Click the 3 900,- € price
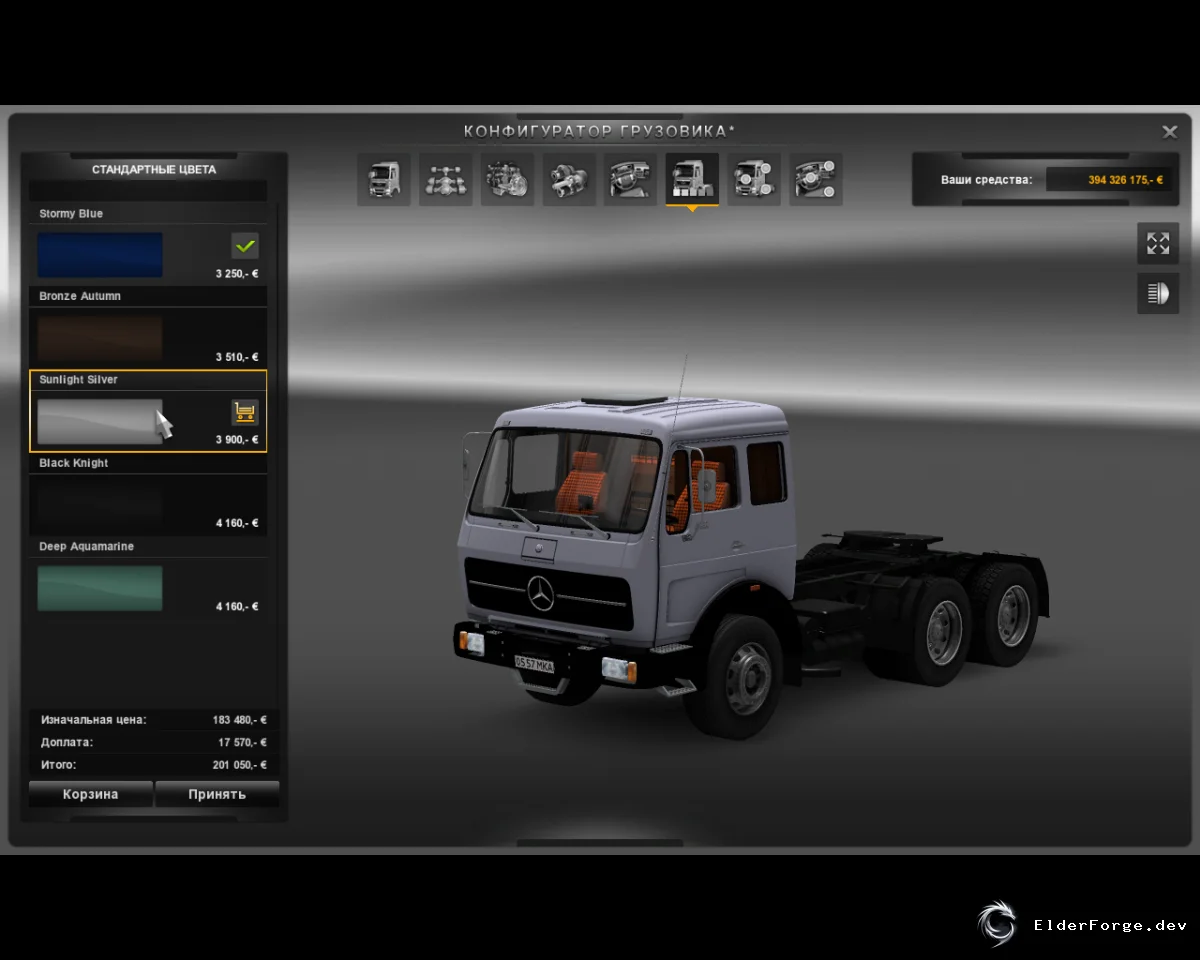This screenshot has width=1200, height=960. coord(237,440)
